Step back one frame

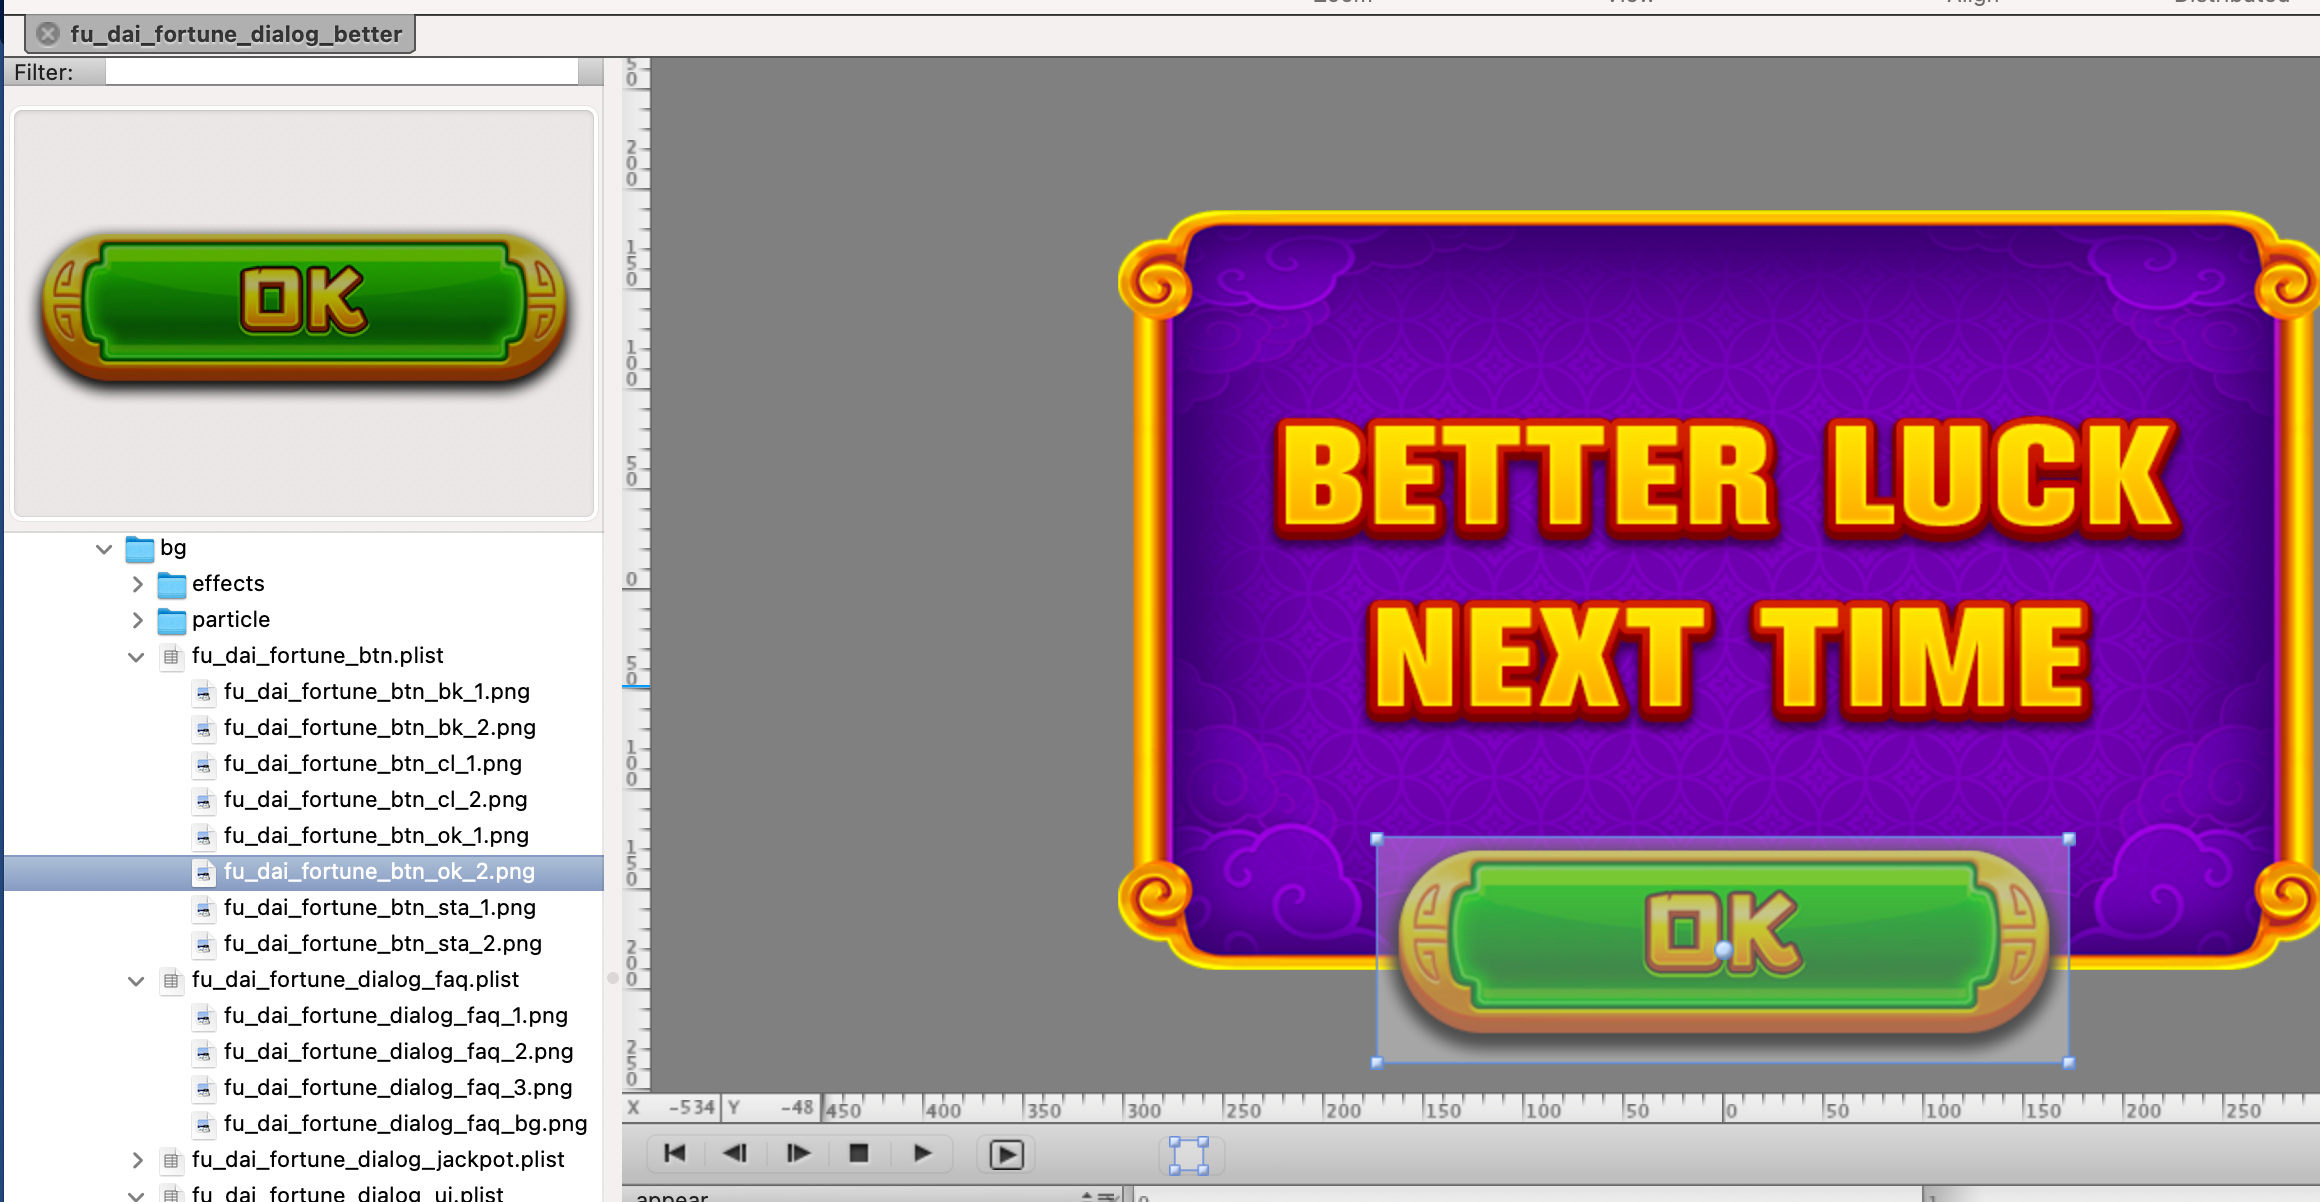click(x=736, y=1153)
